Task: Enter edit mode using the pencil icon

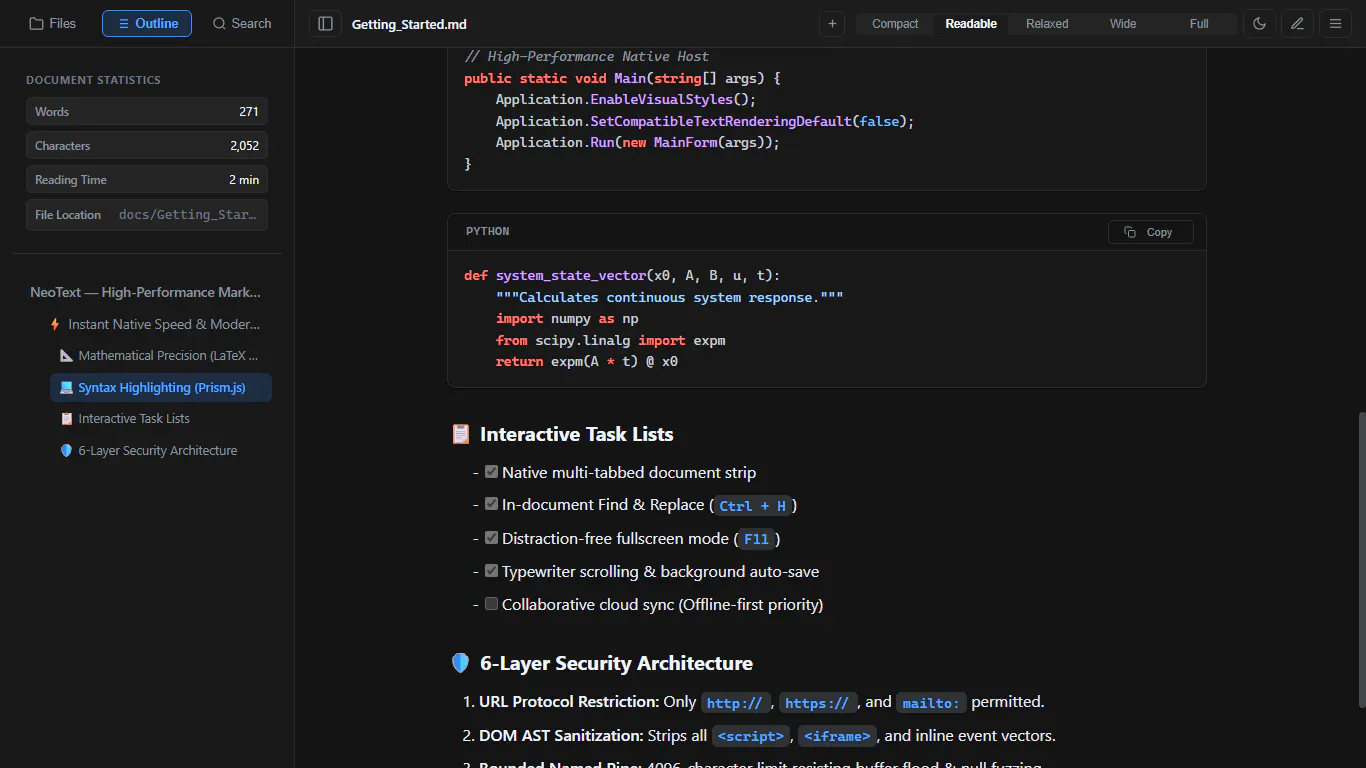Action: pos(1297,24)
